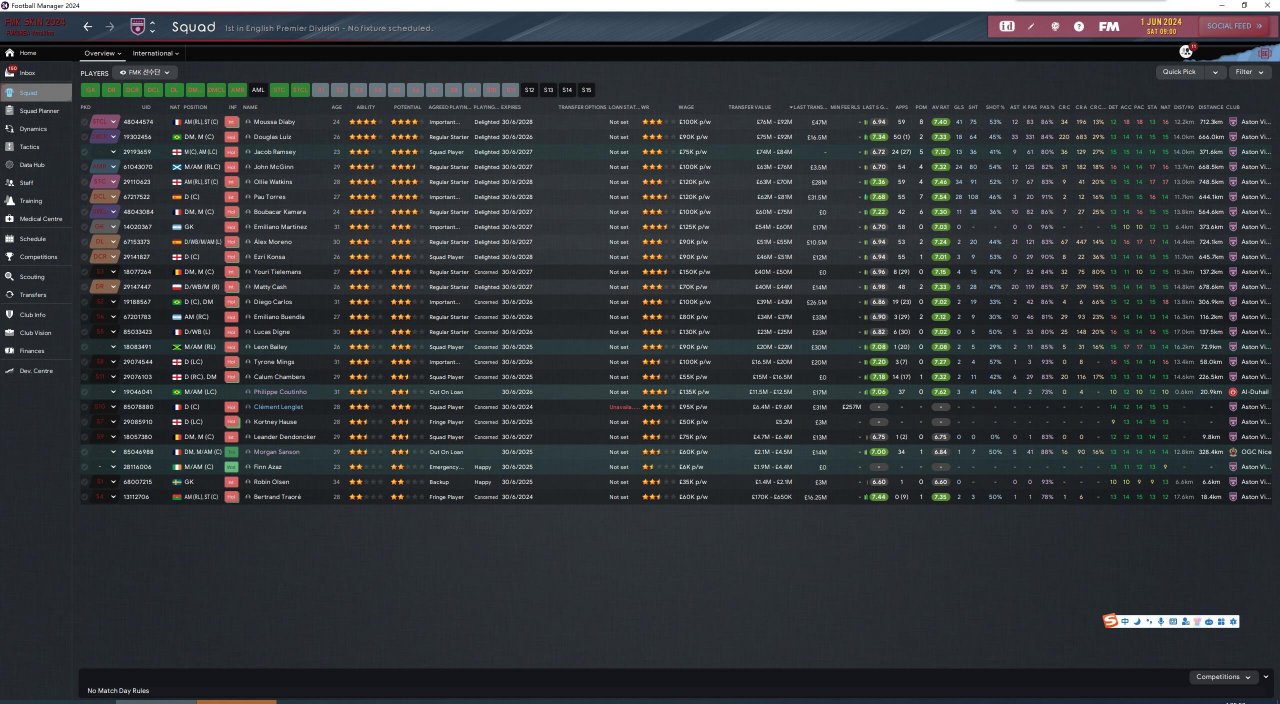
Task: Navigate forward with the right arrow
Action: [x=110, y=27]
